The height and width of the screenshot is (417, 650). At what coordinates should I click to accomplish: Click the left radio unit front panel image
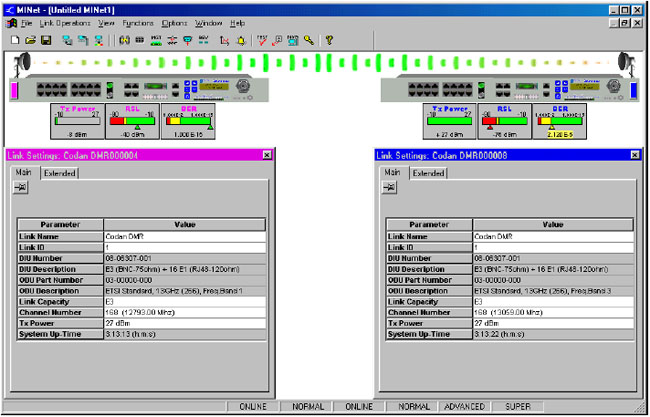pos(139,88)
